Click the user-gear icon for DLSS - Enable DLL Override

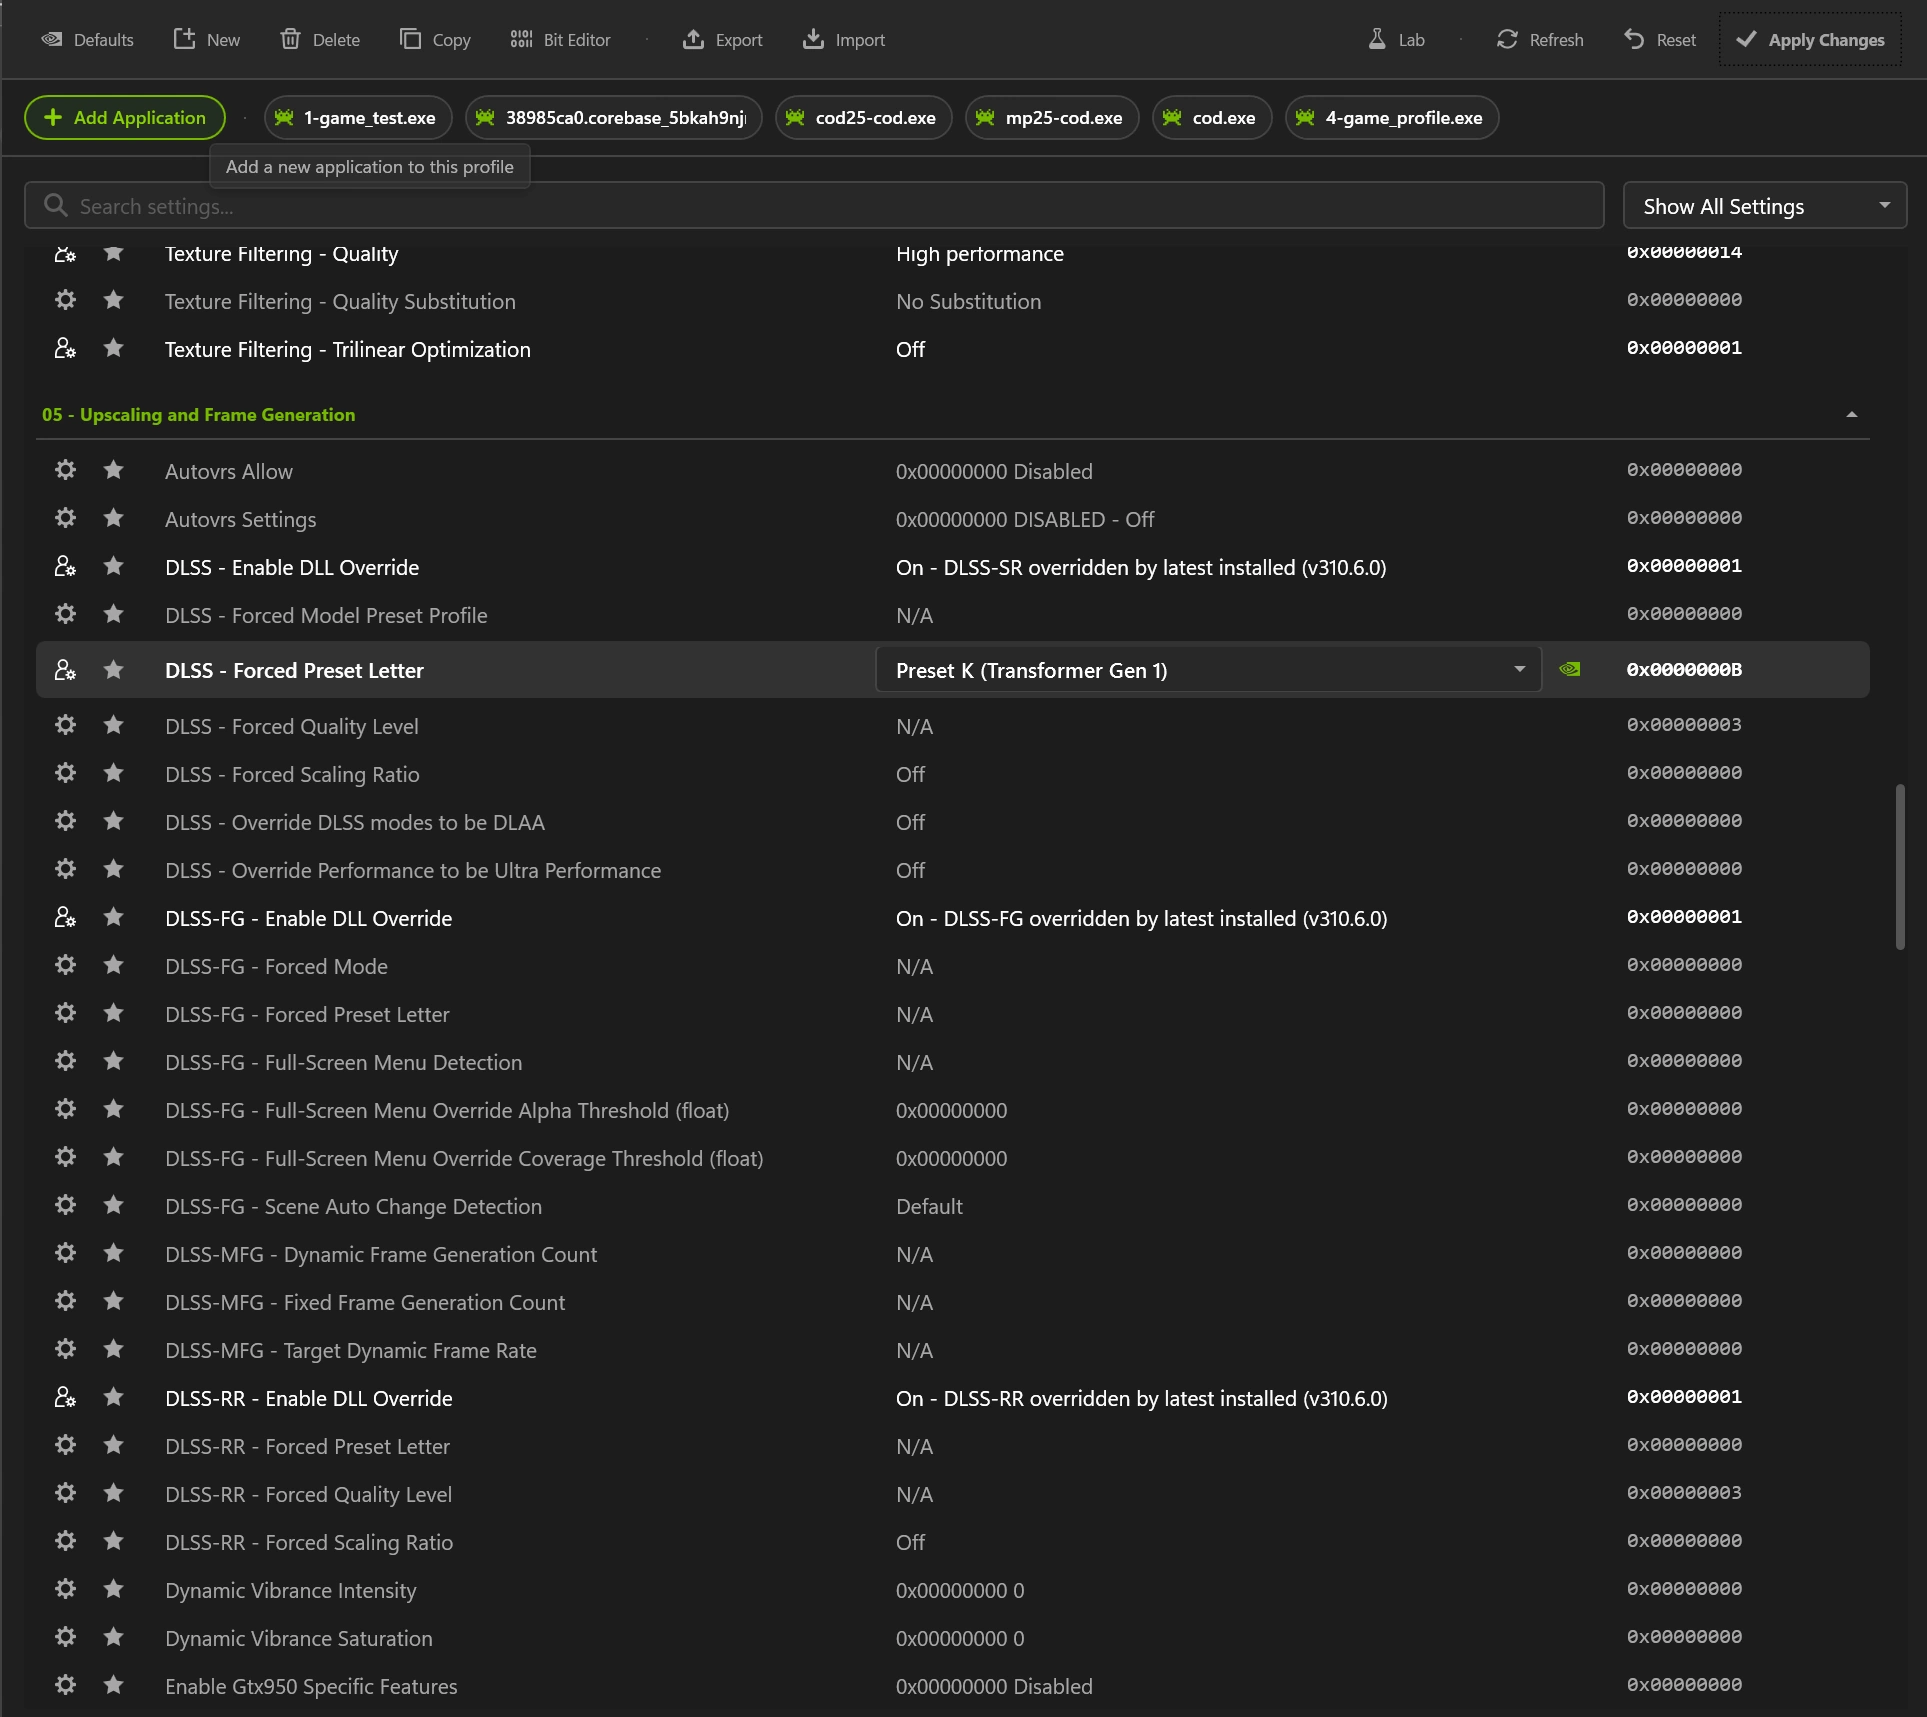65,566
